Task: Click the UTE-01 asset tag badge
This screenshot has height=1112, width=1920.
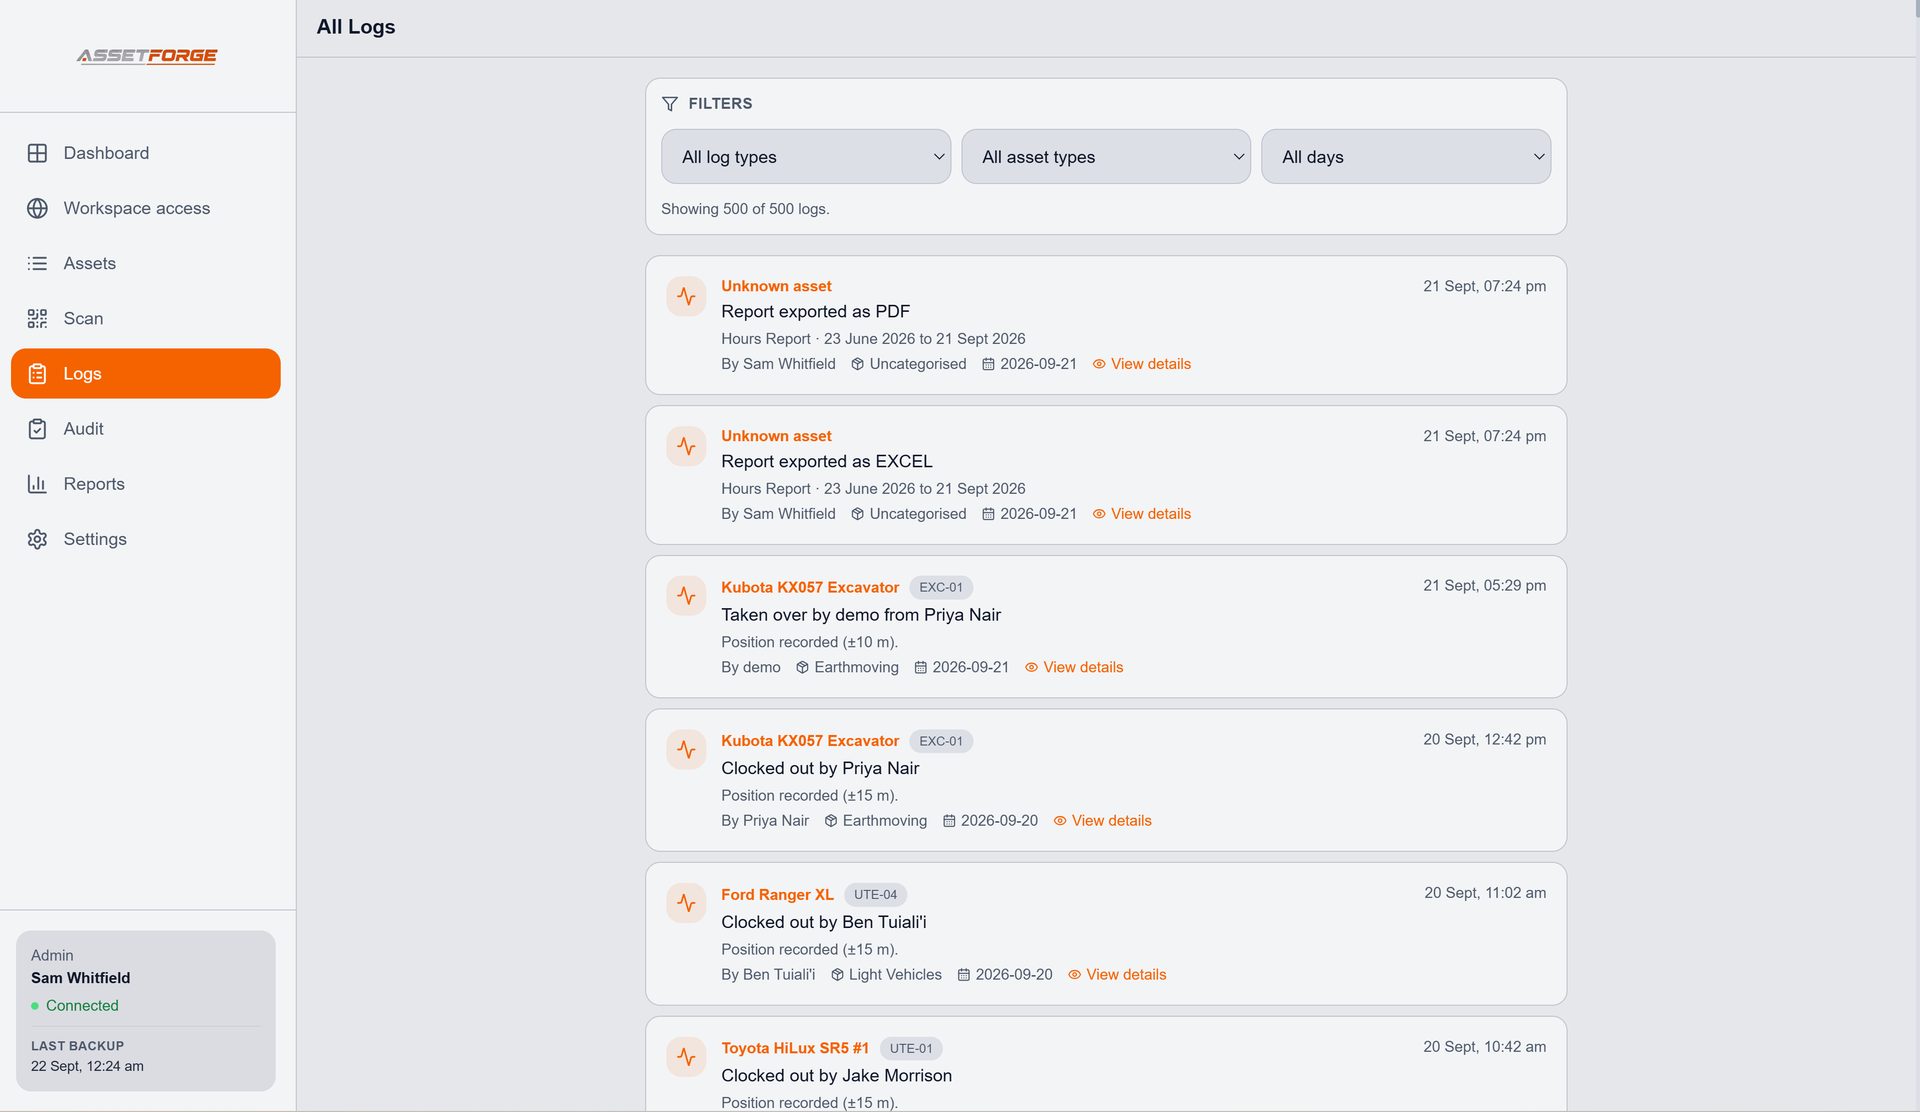Action: [x=911, y=1049]
